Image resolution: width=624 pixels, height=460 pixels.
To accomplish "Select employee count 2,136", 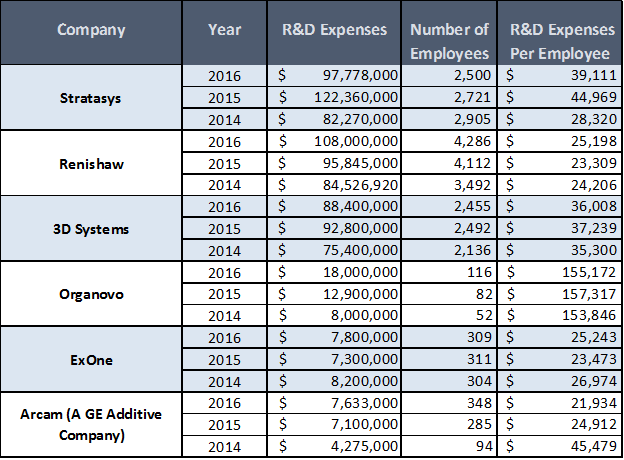I will coord(449,250).
